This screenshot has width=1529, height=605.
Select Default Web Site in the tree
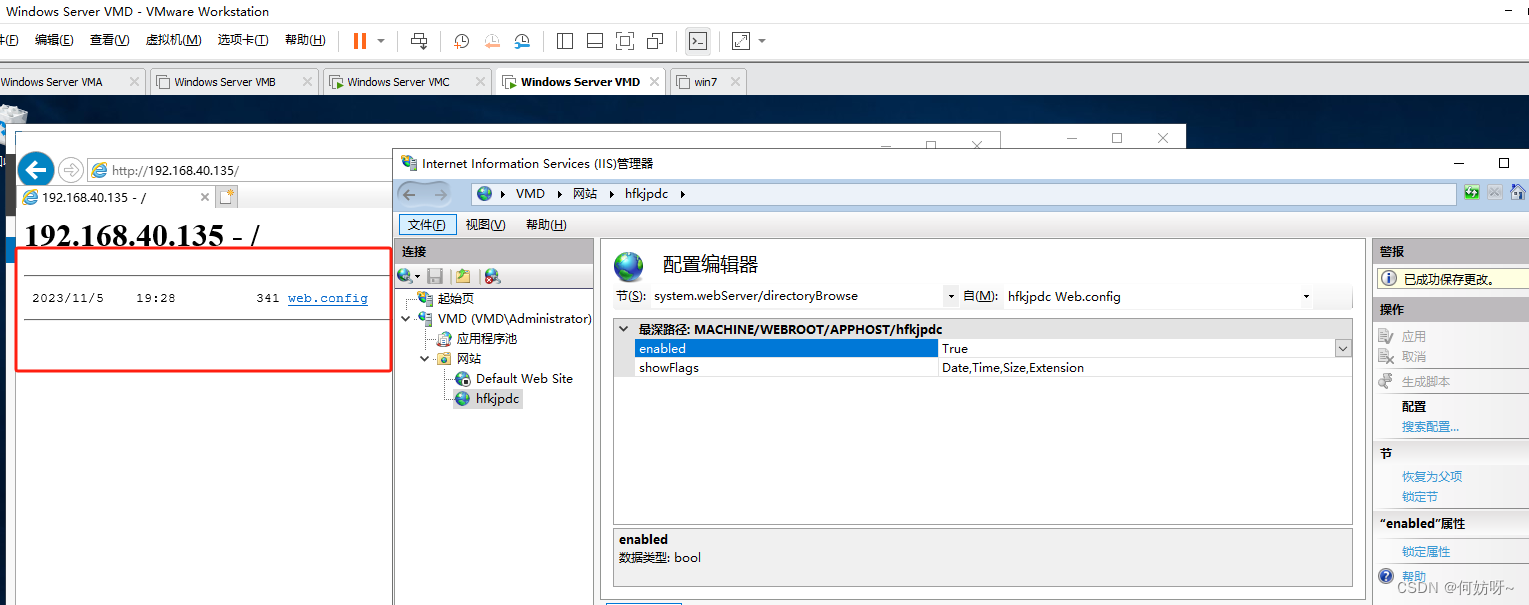[524, 379]
